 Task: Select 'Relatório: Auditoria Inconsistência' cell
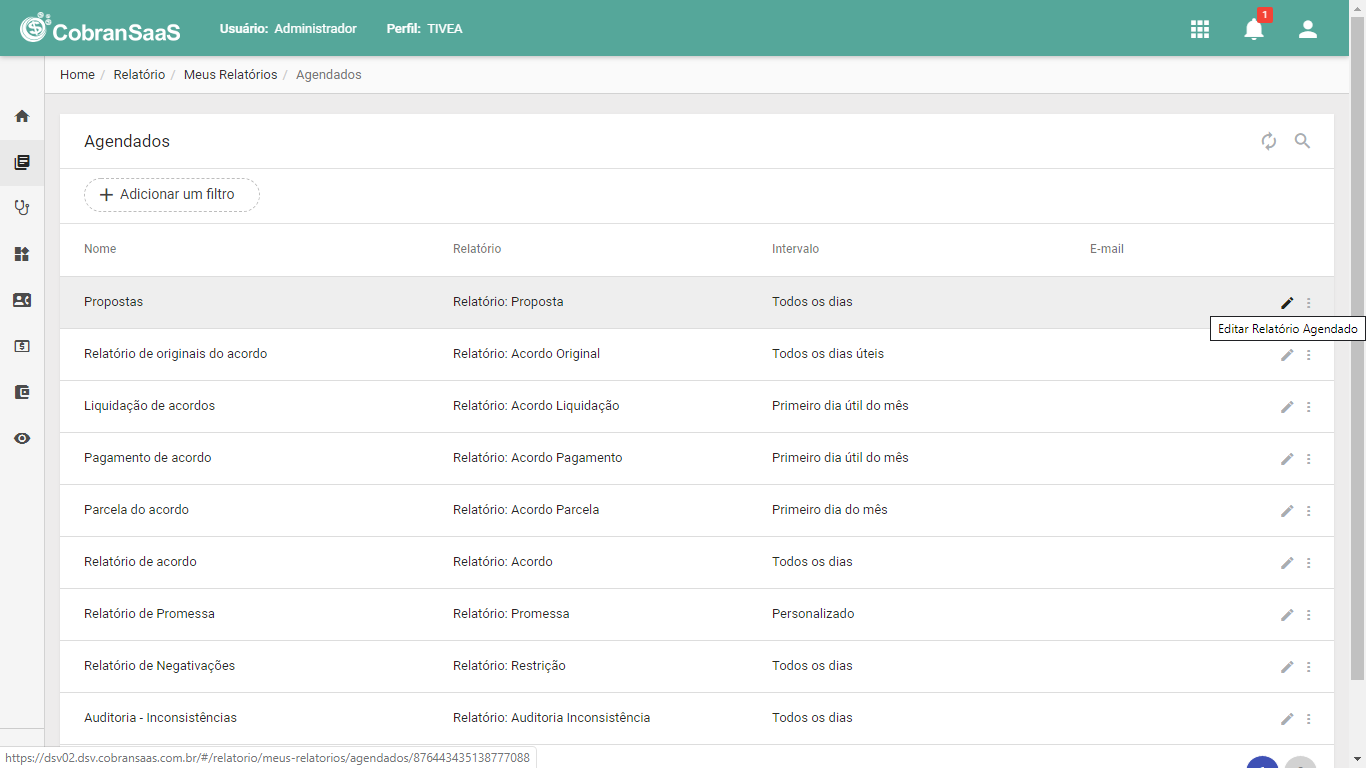551,718
